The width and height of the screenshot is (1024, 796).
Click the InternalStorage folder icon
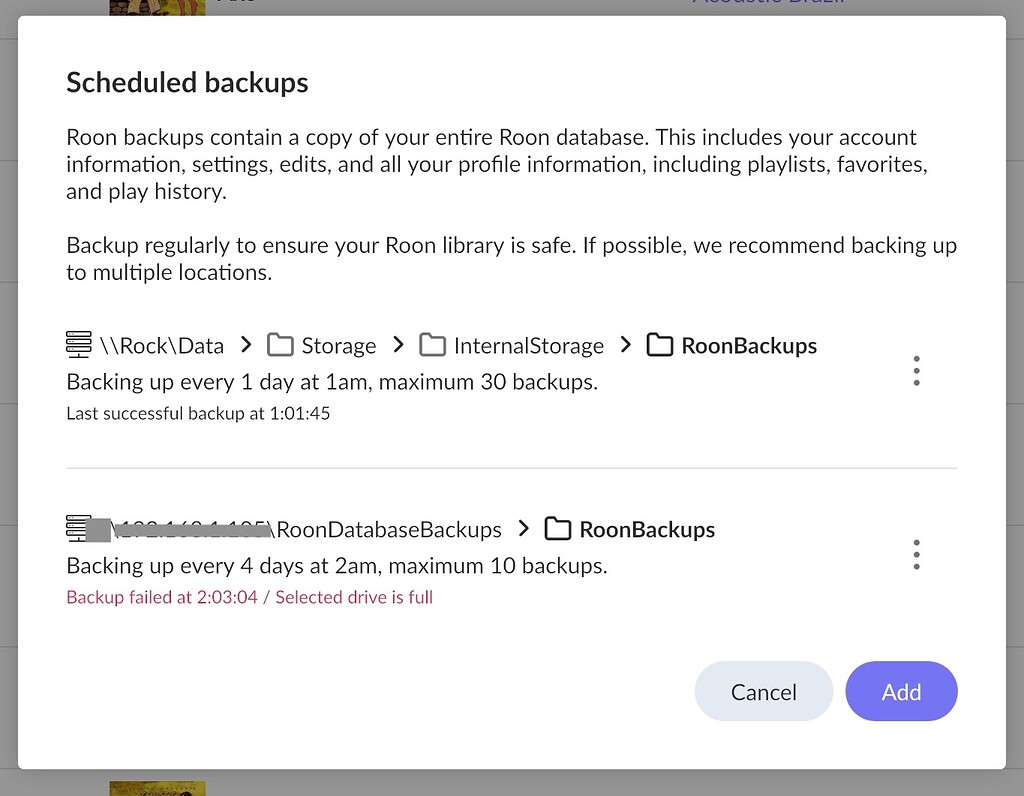(x=432, y=344)
